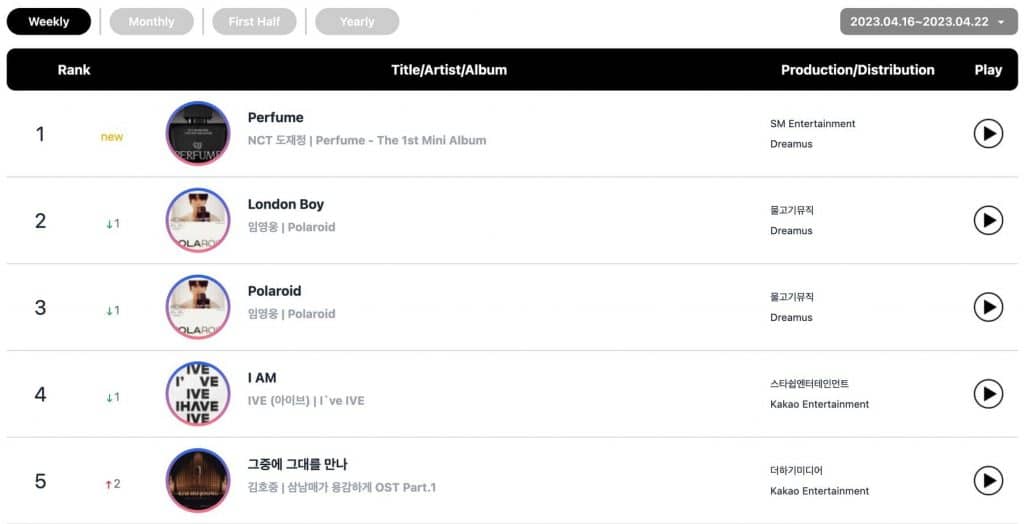Viewport: 1024px width, 524px height.
Task: Show the Yearly chart
Action: click(357, 21)
